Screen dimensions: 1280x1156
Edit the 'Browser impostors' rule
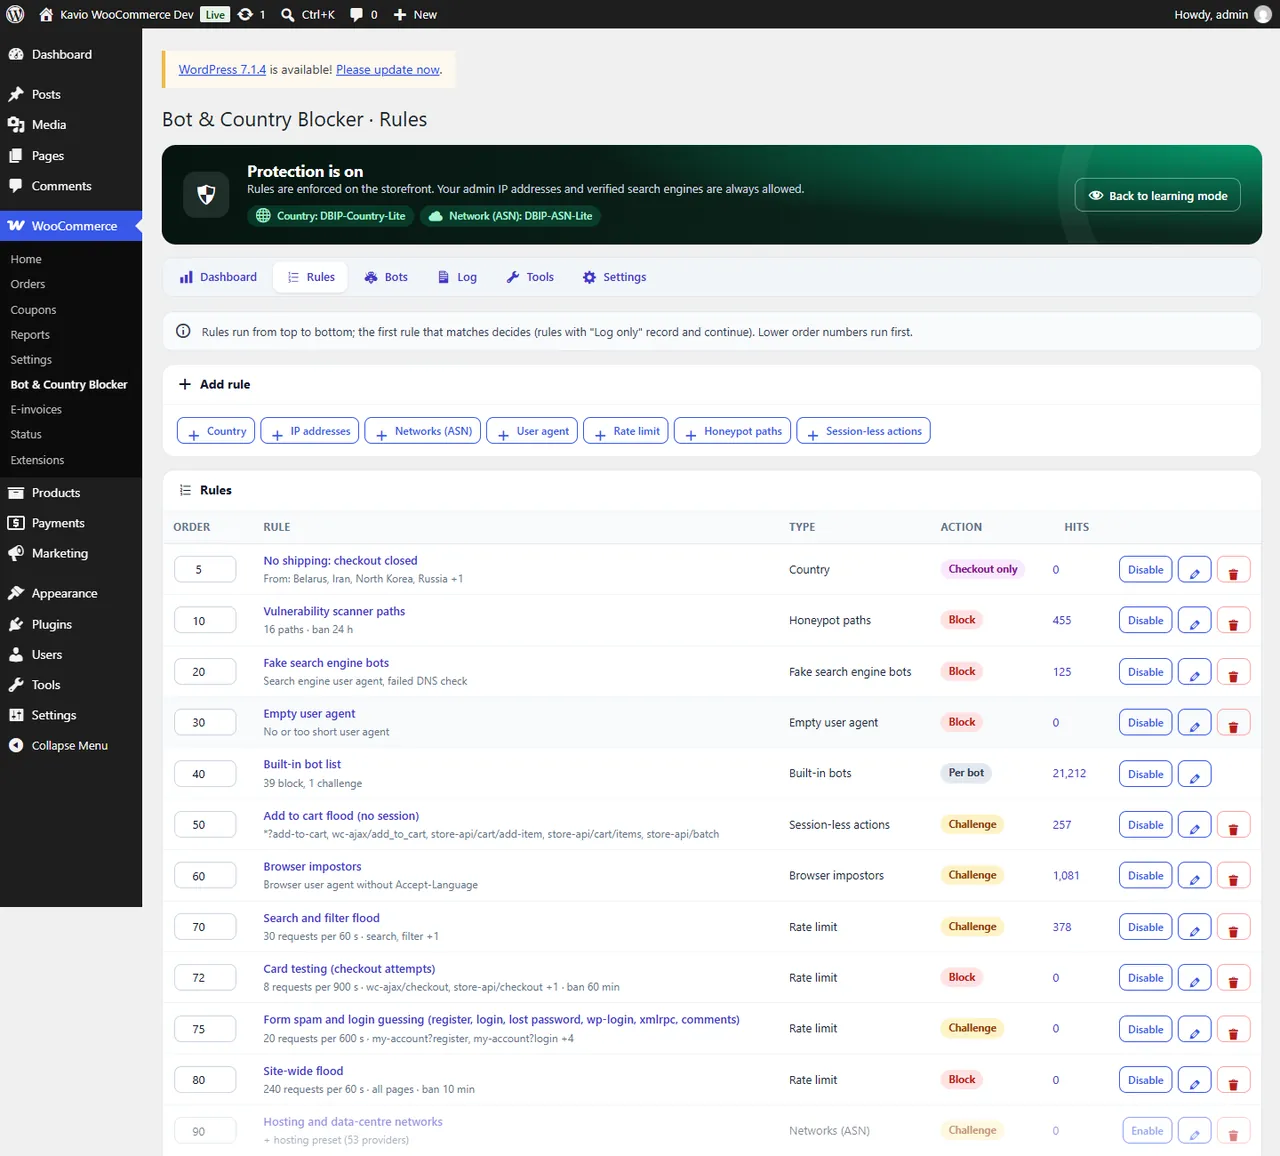[1195, 876]
